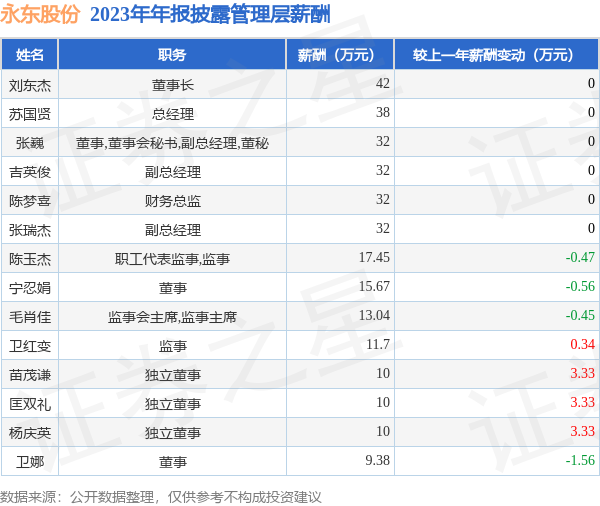Click the name cell 卫红变
Viewport: 600px width, 506px height.
tap(30, 346)
